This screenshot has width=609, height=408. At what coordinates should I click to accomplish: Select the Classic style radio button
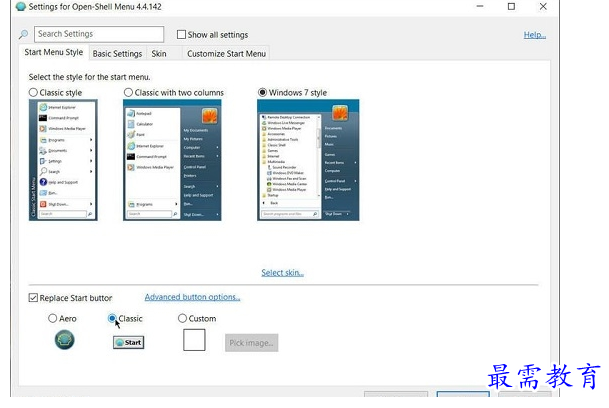[33, 92]
